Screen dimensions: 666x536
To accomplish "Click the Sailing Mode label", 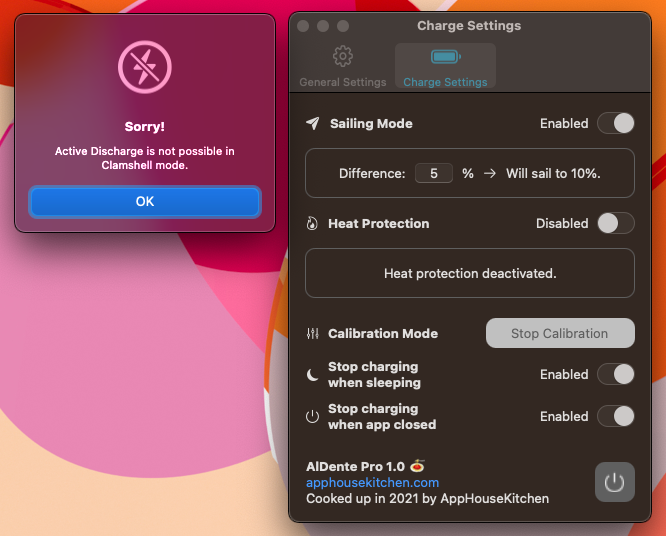I will [x=371, y=123].
